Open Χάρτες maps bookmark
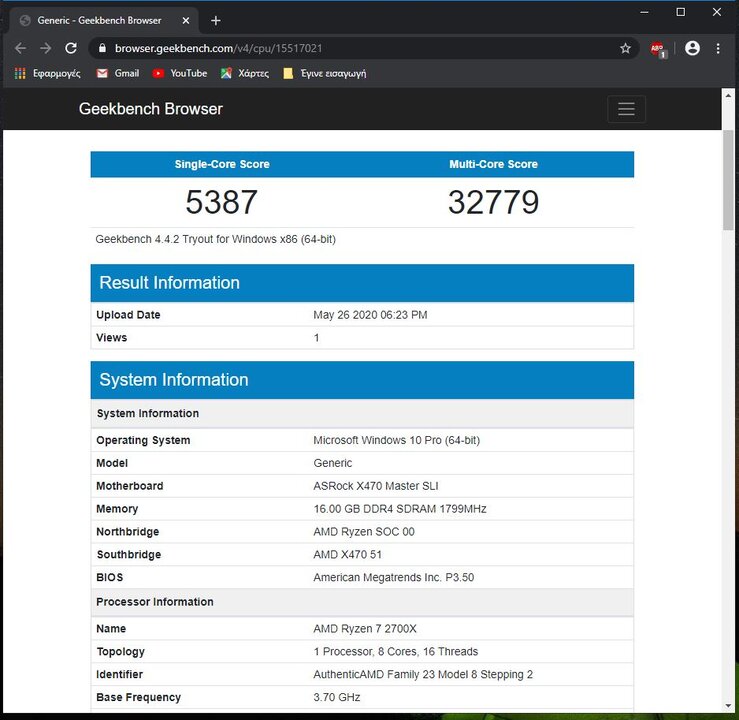Screen dimensions: 739x720 (245, 74)
